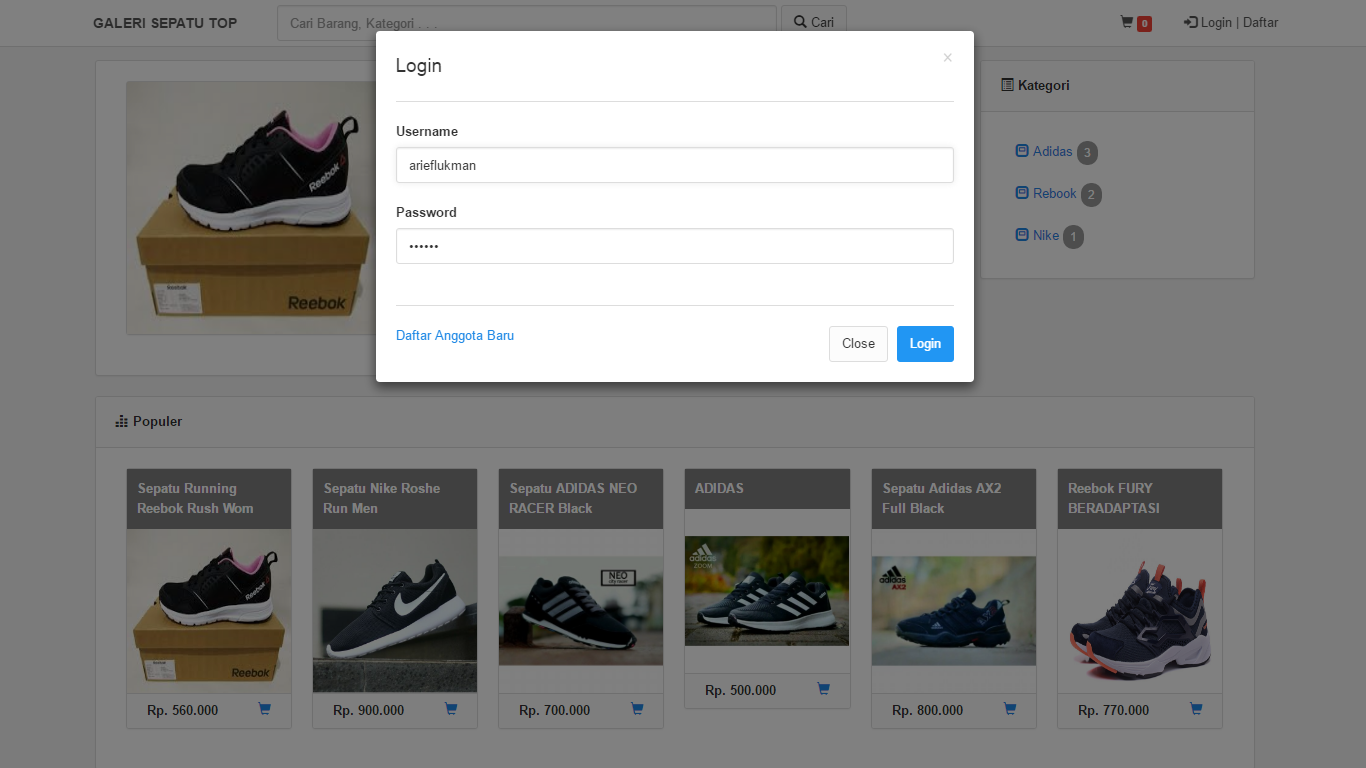Add Rp. 500.000 ADIDAS shoe to cart
The height and width of the screenshot is (768, 1366).
(x=823, y=689)
